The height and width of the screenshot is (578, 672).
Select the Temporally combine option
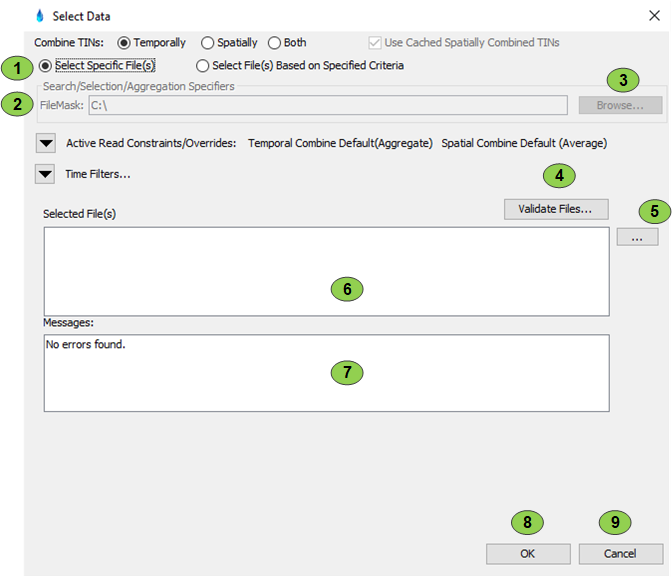click(x=125, y=43)
